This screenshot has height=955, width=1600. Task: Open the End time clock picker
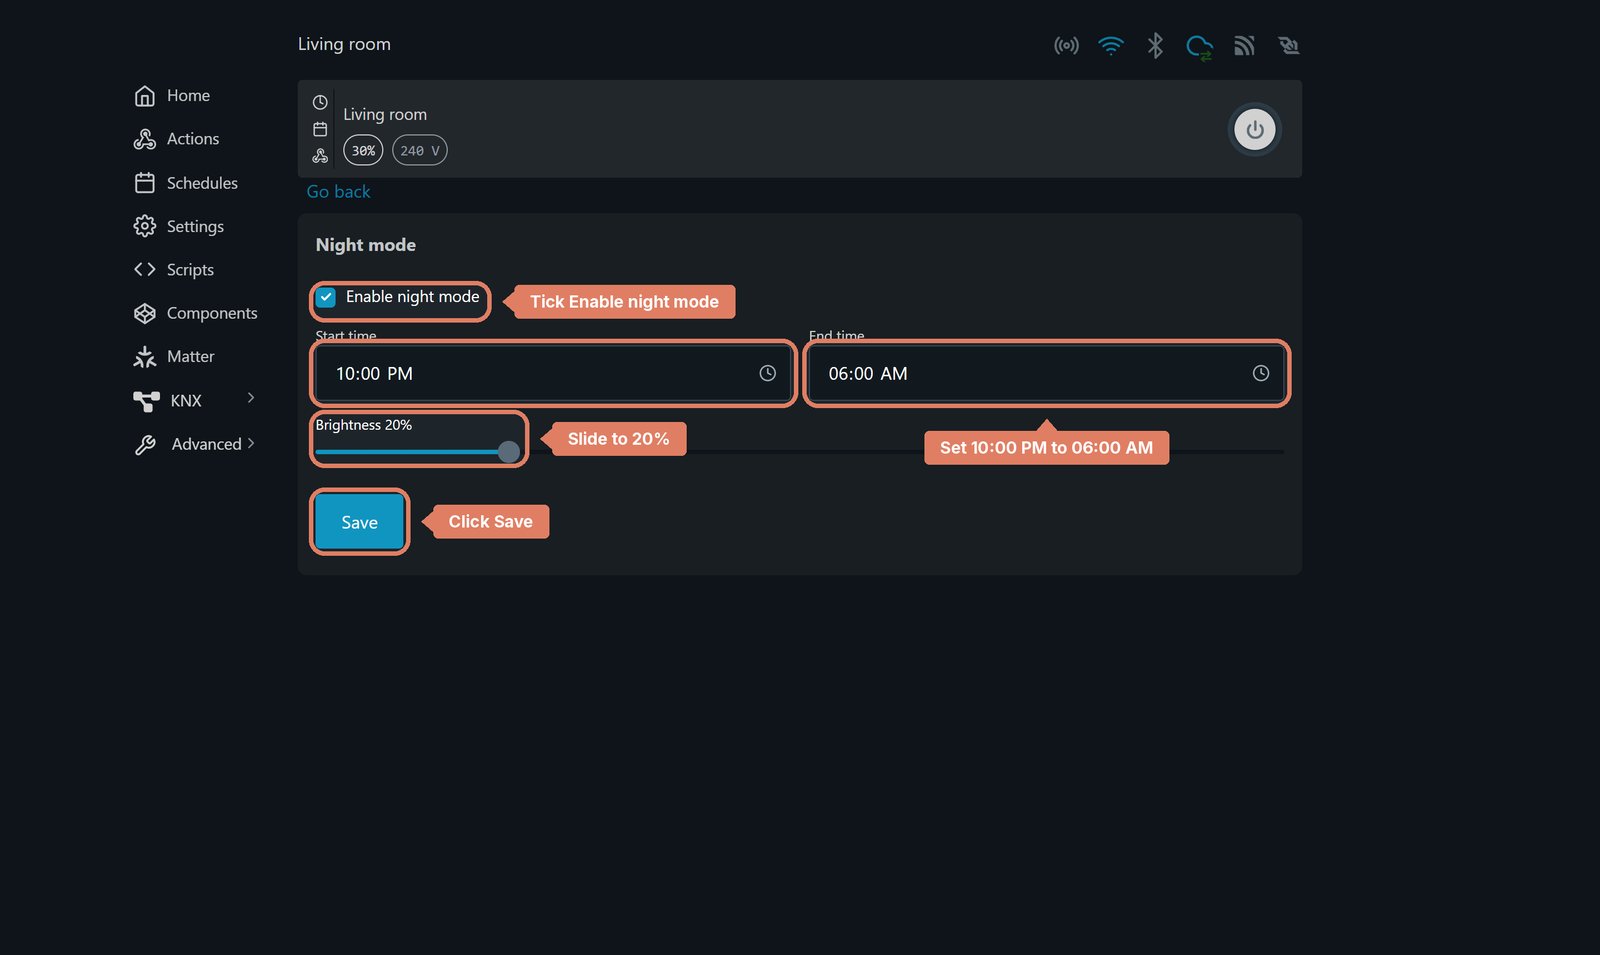click(1261, 373)
